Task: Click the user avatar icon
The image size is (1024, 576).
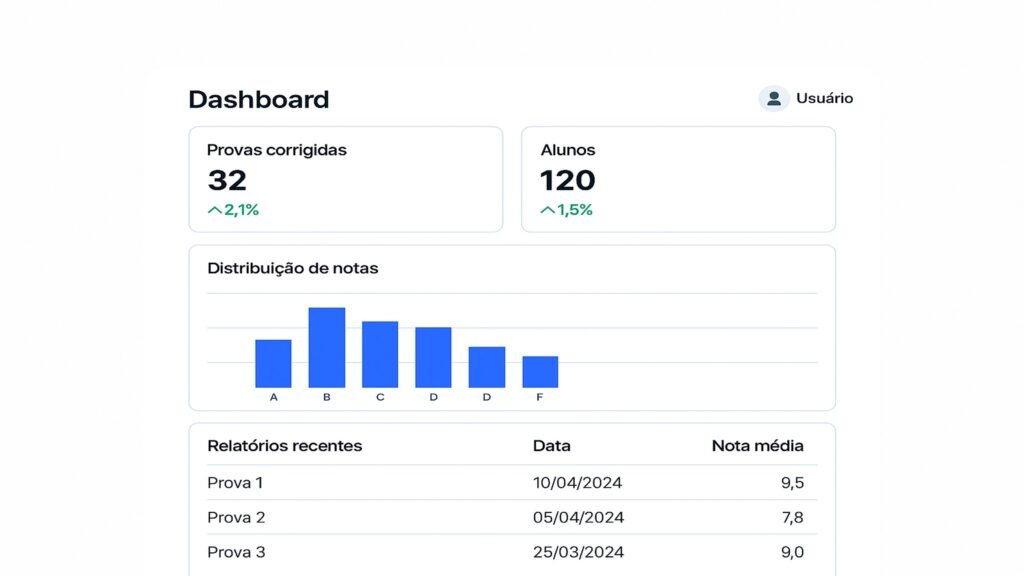Action: 773,98
